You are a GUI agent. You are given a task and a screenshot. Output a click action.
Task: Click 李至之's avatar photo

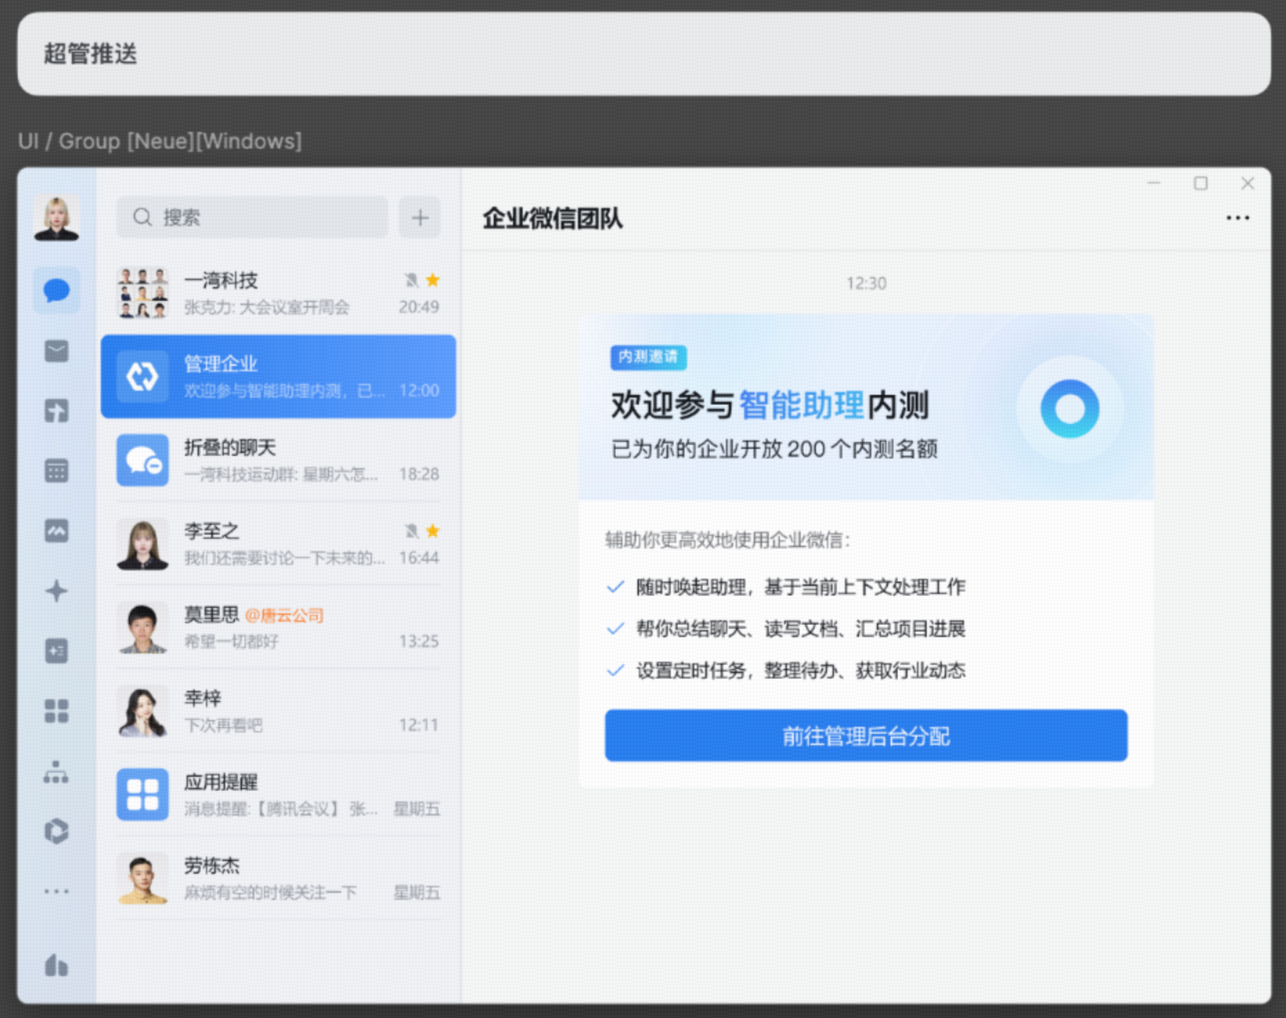pos(142,544)
